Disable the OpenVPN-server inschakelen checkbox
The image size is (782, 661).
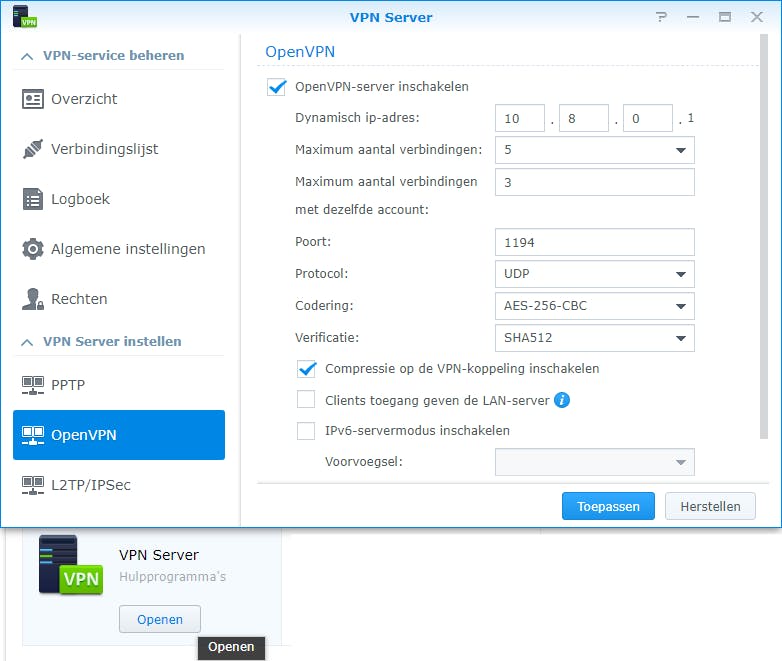click(x=276, y=87)
